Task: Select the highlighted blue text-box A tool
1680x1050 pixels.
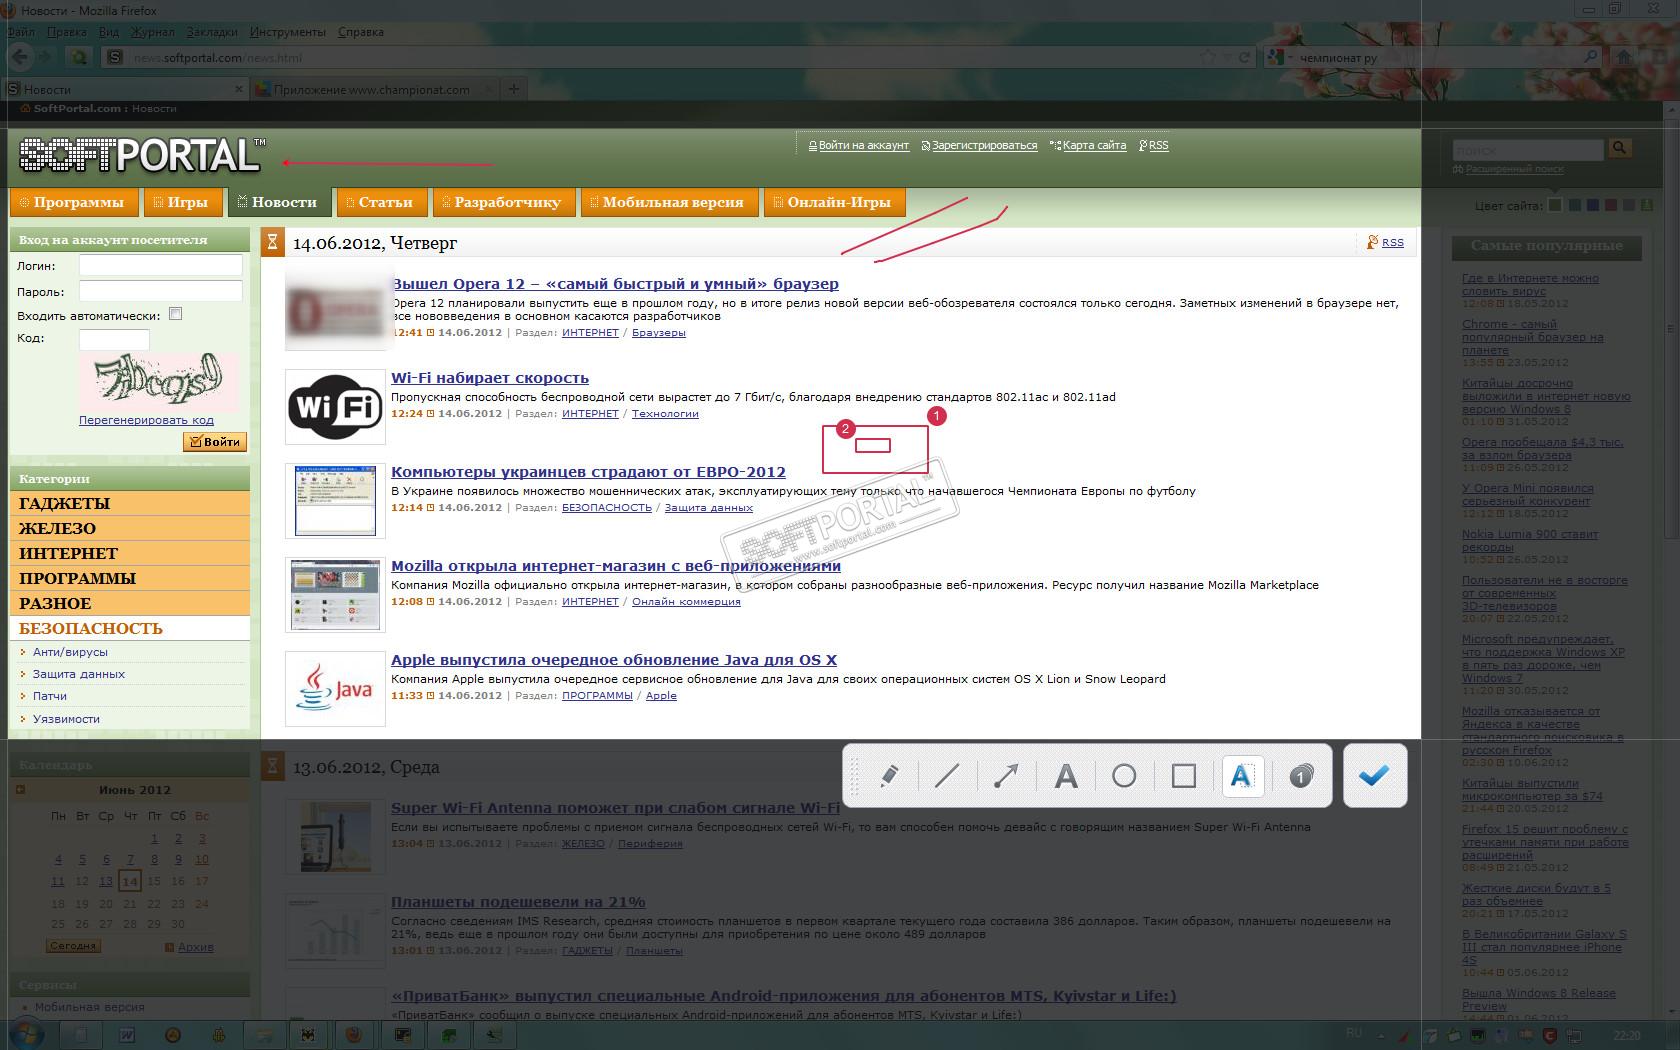Action: 1242,776
